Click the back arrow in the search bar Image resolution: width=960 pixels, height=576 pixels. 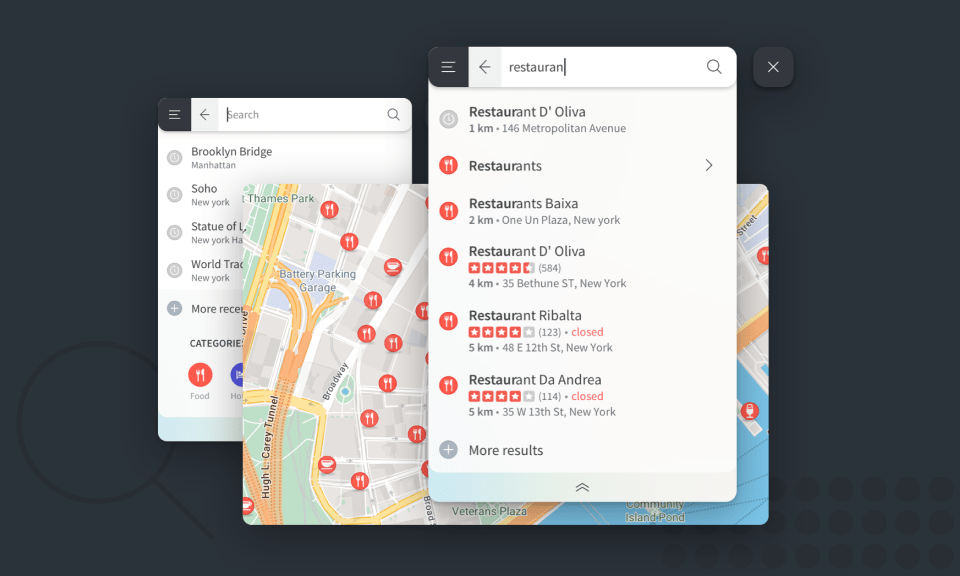point(484,66)
